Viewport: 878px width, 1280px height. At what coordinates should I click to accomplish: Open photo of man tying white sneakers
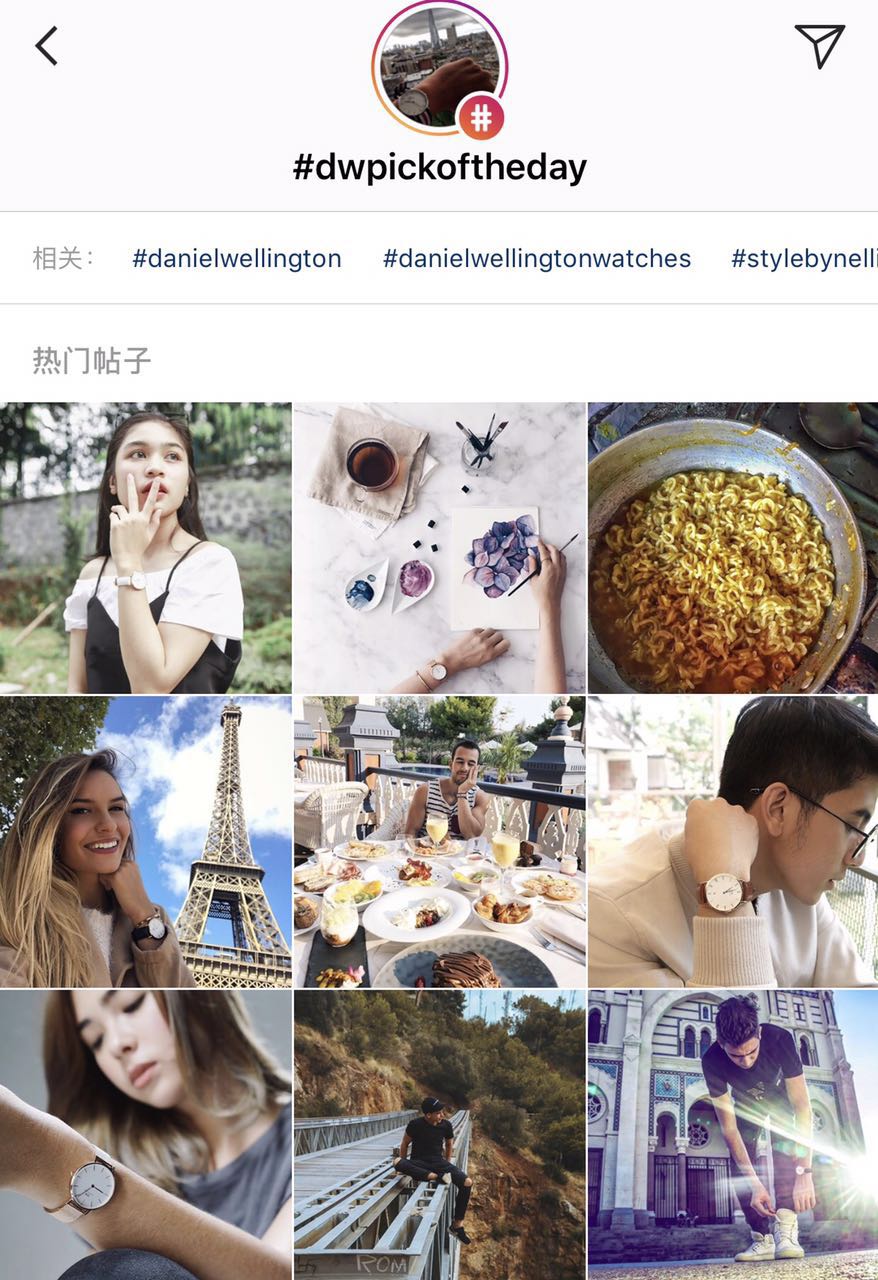(x=733, y=1135)
